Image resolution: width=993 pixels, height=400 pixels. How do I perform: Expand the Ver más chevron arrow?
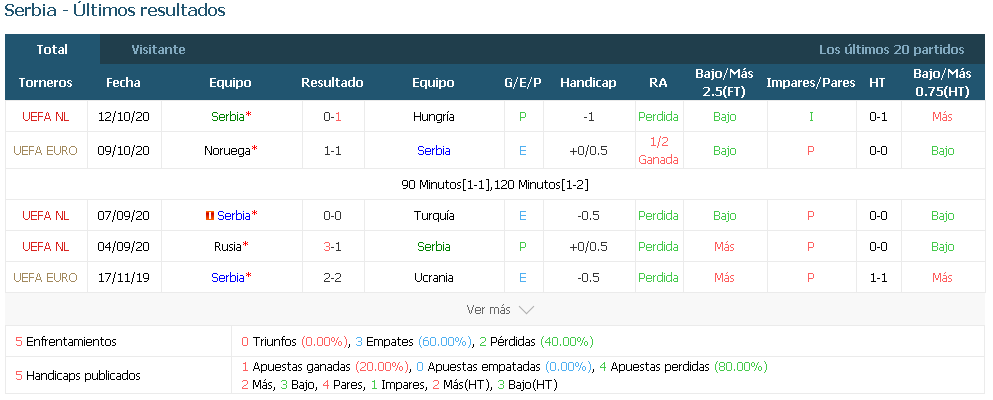point(526,310)
